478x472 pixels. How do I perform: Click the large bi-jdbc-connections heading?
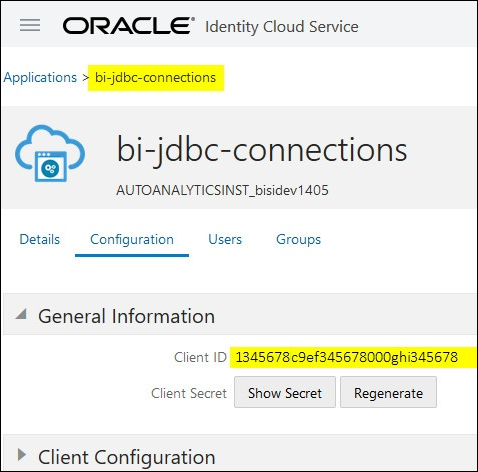(262, 150)
